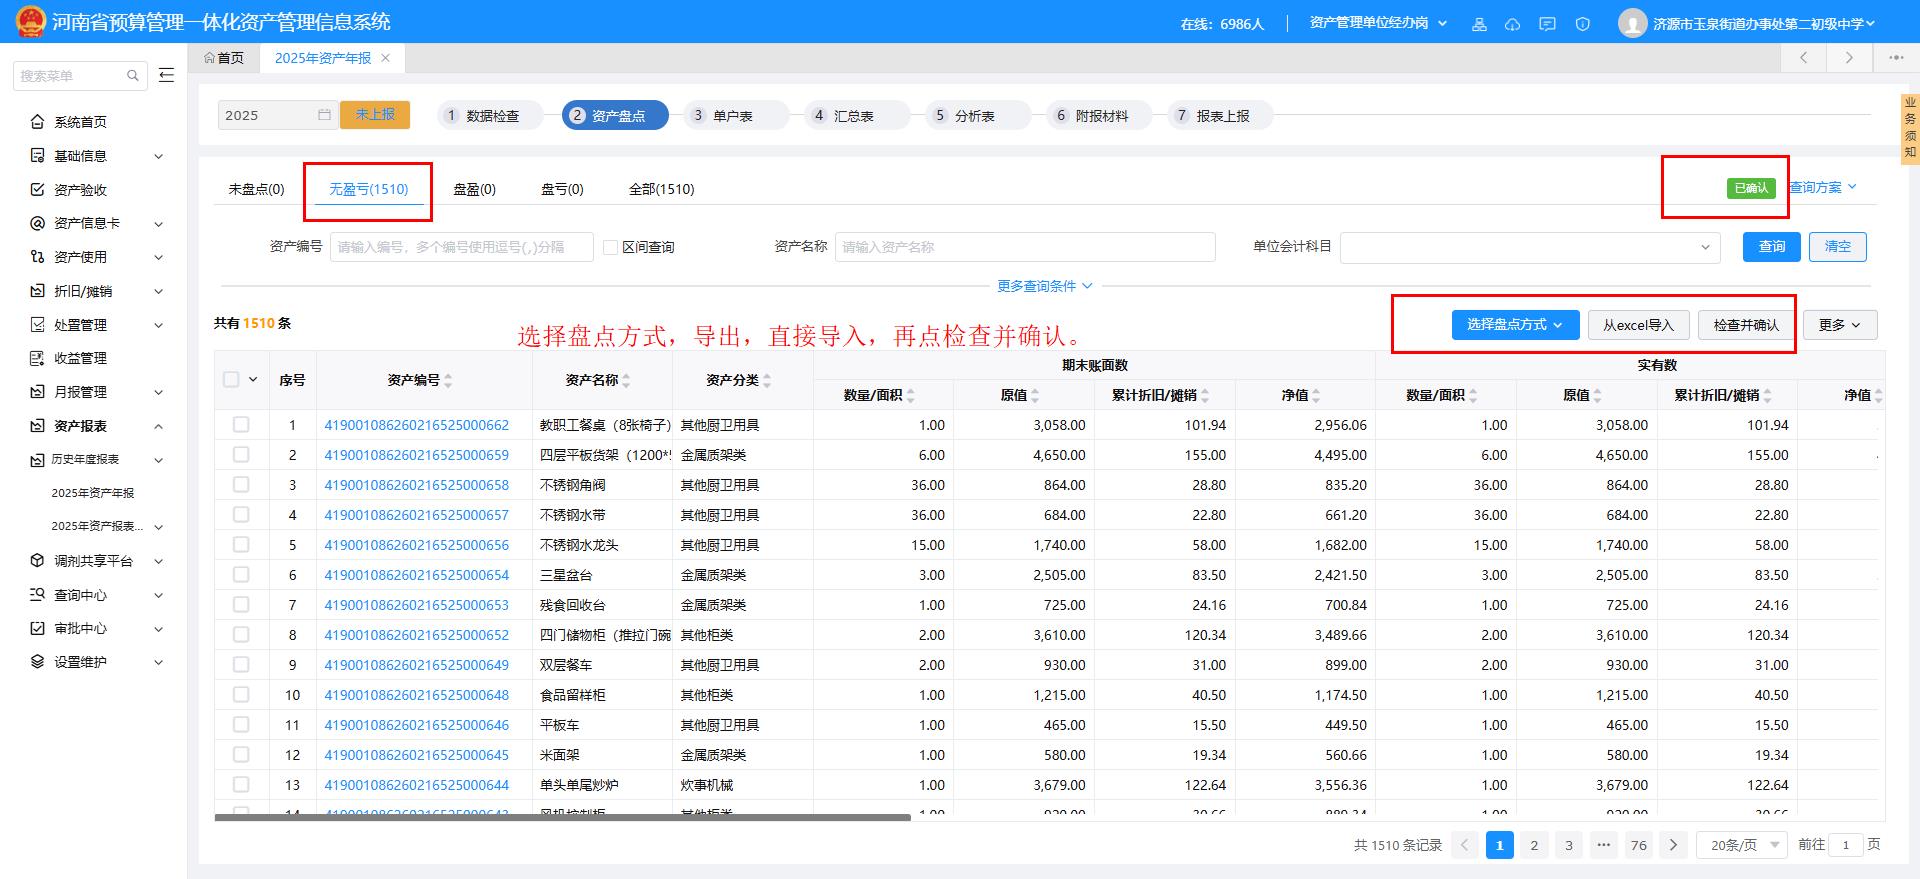Viewport: 1920px width, 879px height.
Task: Click the user avatar icon
Action: [1632, 23]
